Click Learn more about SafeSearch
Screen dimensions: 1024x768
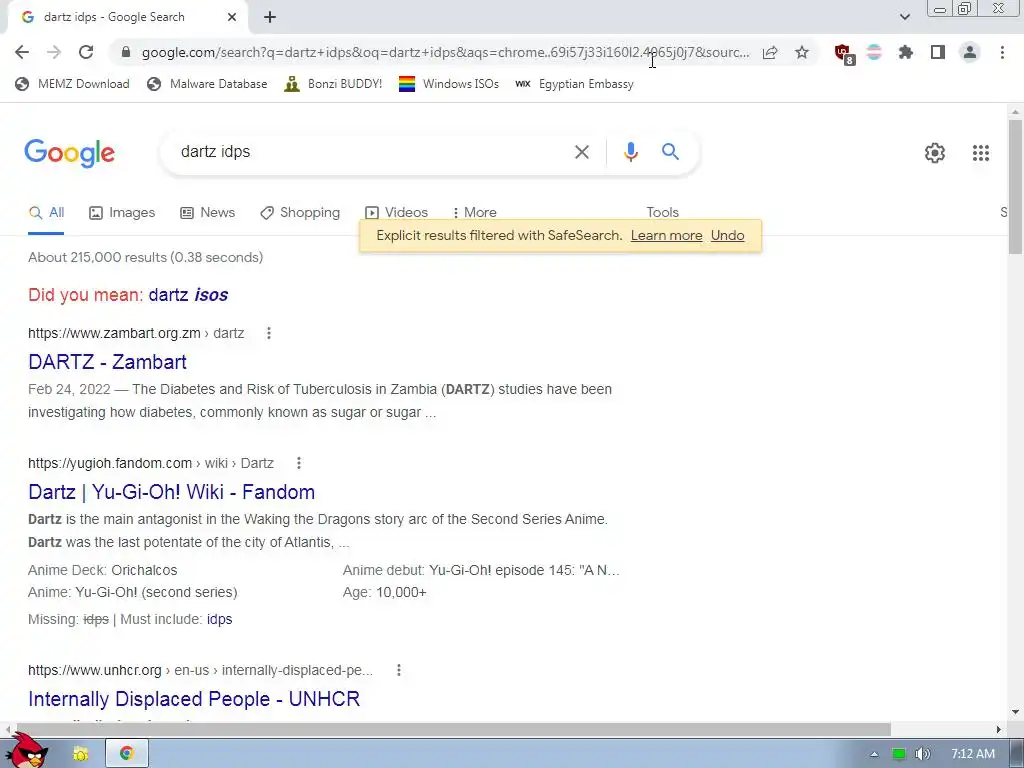tap(666, 236)
